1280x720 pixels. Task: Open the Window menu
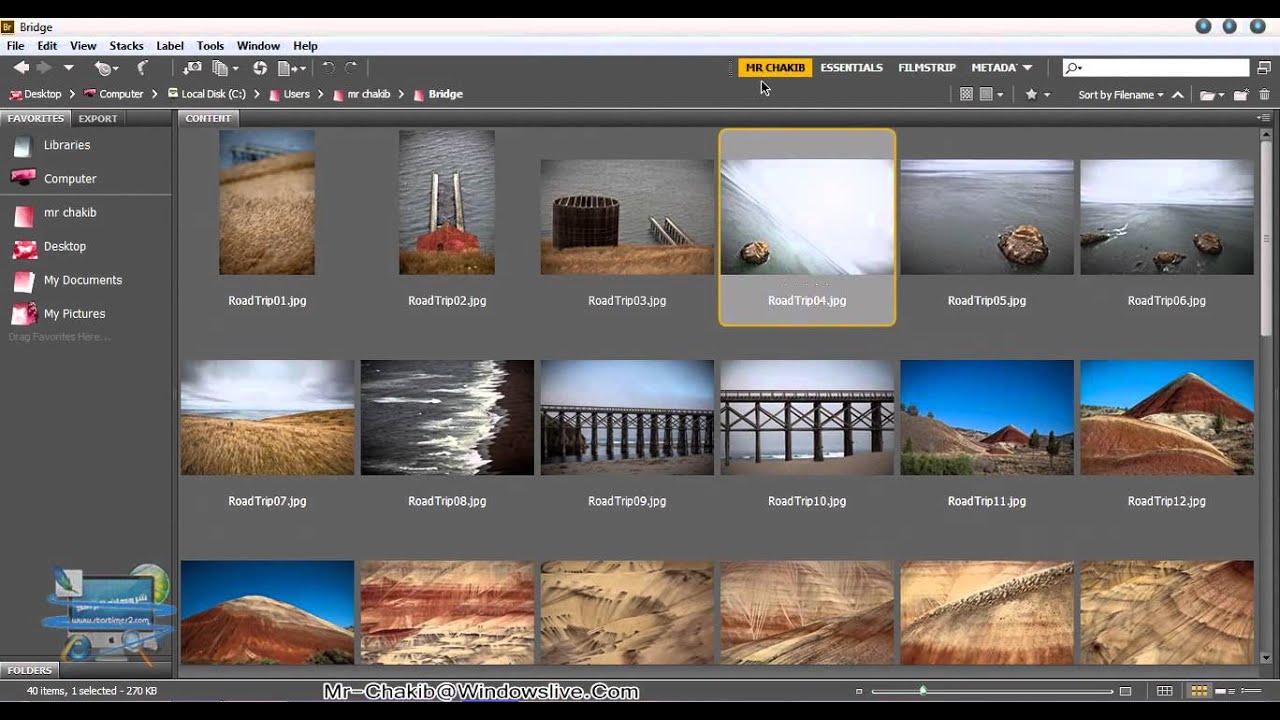point(258,46)
